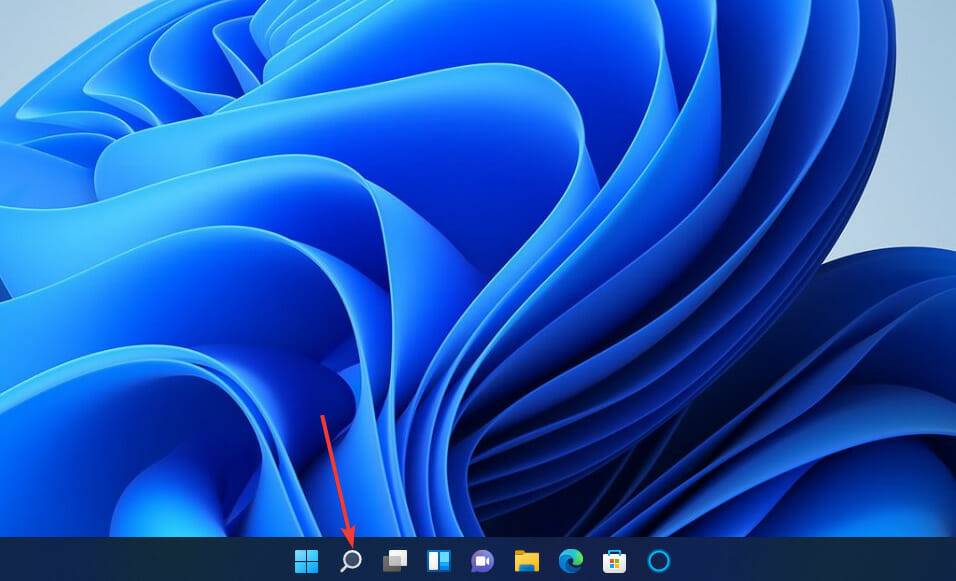Click the Edge blue swirl icon
Viewport: 956px width, 581px height.
click(571, 560)
